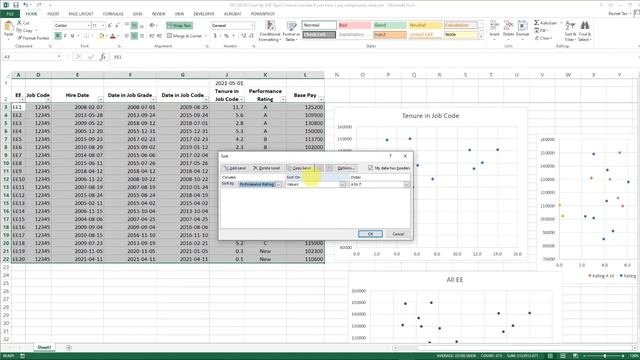The image size is (640, 360).
Task: Click Delete Level in Sort dialog
Action: (x=266, y=168)
